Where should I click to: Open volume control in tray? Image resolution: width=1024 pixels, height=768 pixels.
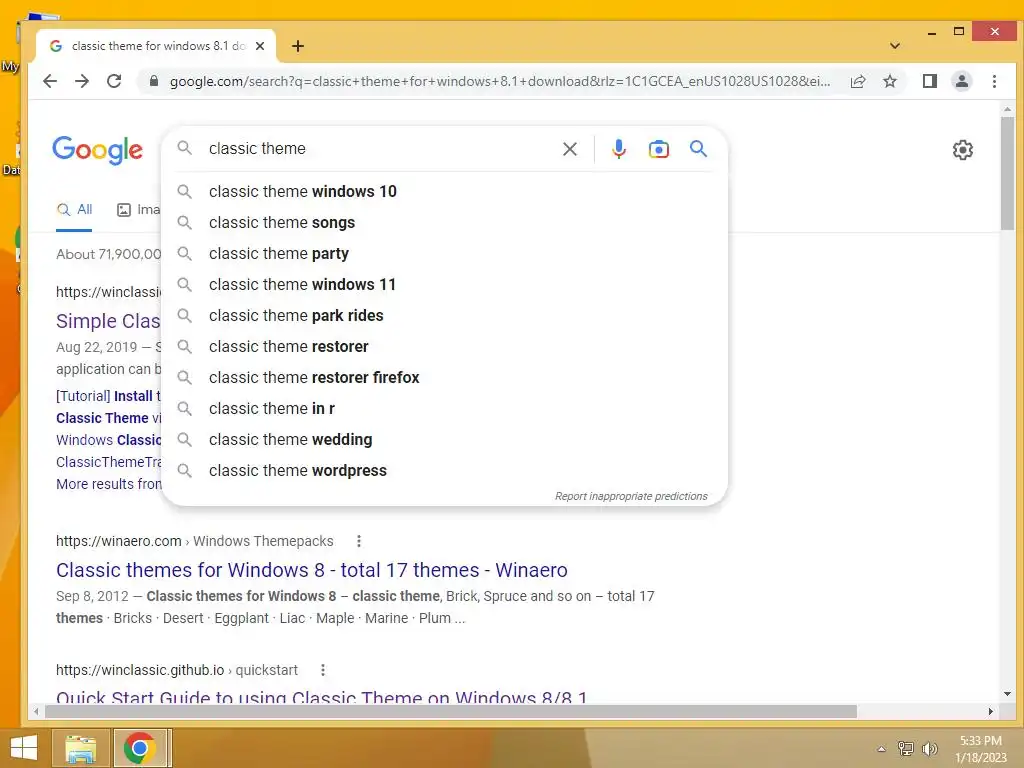(x=929, y=749)
